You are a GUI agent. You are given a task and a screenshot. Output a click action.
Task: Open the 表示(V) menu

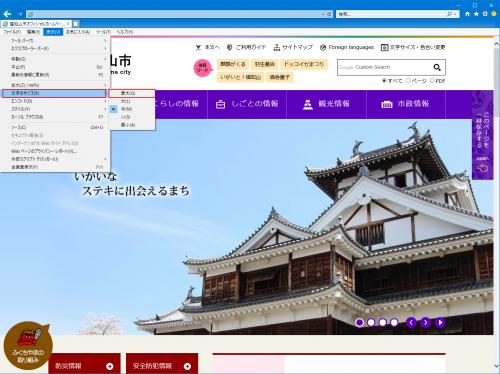point(53,32)
